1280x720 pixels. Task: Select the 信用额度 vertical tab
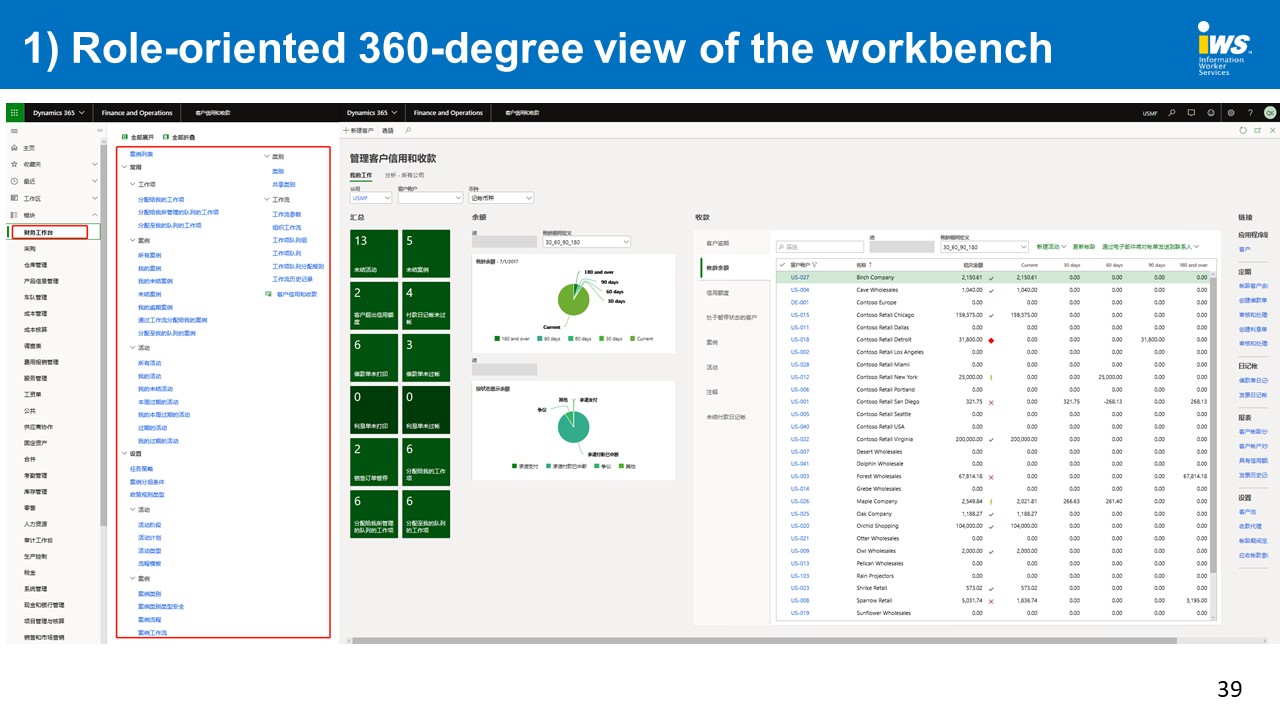[x=718, y=293]
